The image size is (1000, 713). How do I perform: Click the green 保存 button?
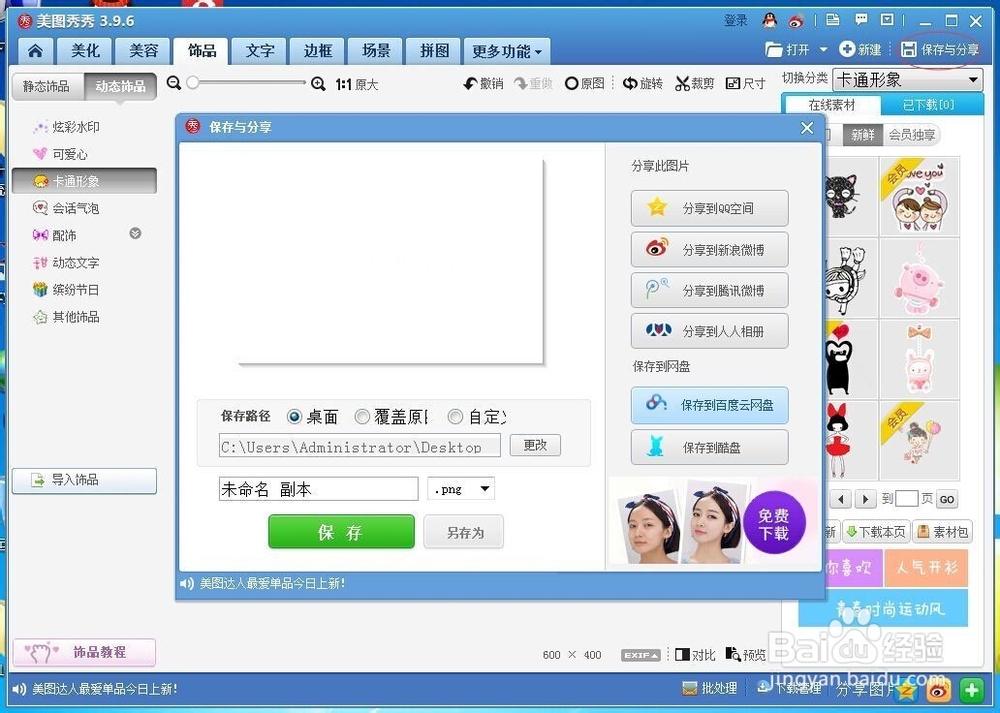(341, 532)
